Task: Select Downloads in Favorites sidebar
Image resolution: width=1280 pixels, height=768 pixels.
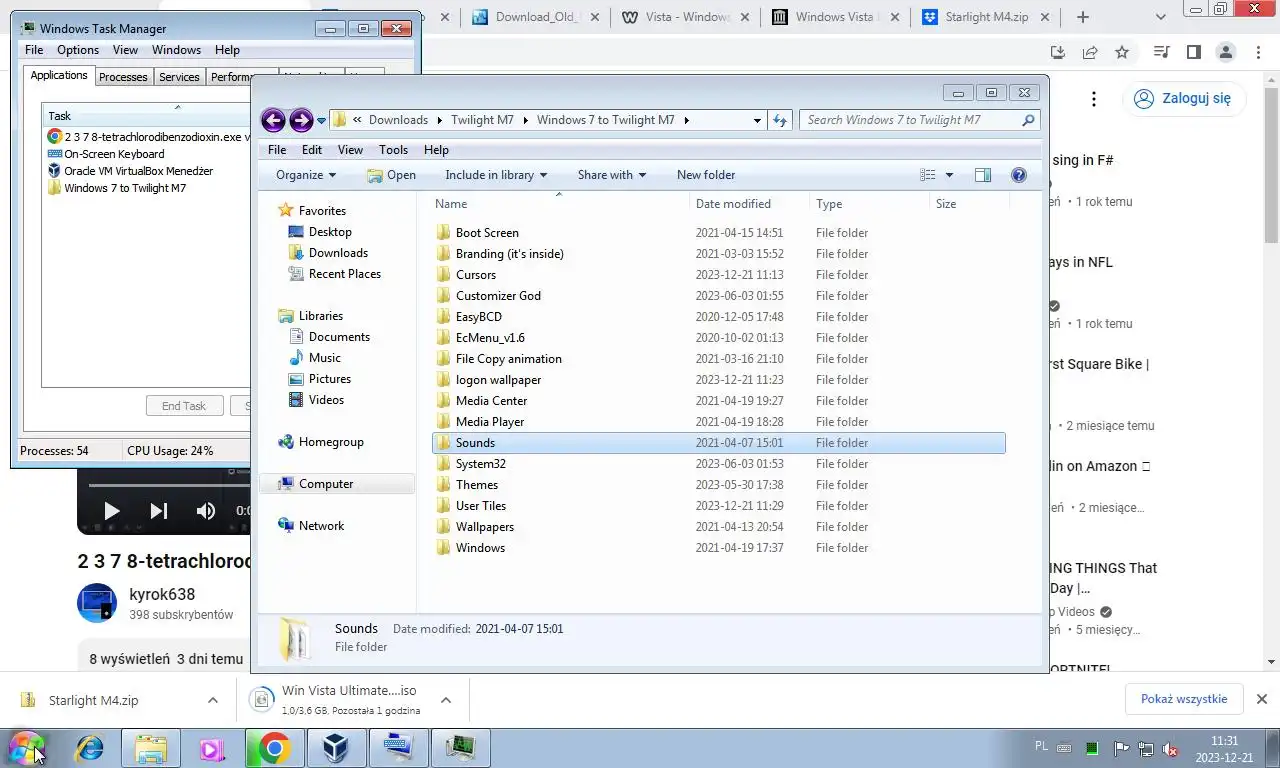Action: point(338,253)
